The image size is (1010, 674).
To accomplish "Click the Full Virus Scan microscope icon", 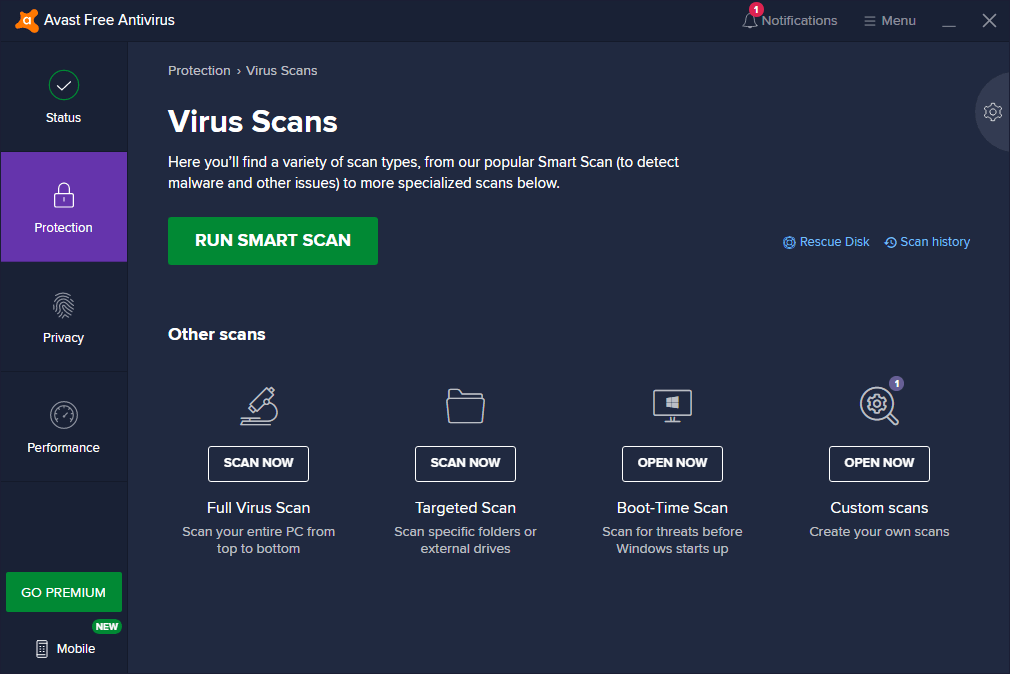I will coord(258,406).
